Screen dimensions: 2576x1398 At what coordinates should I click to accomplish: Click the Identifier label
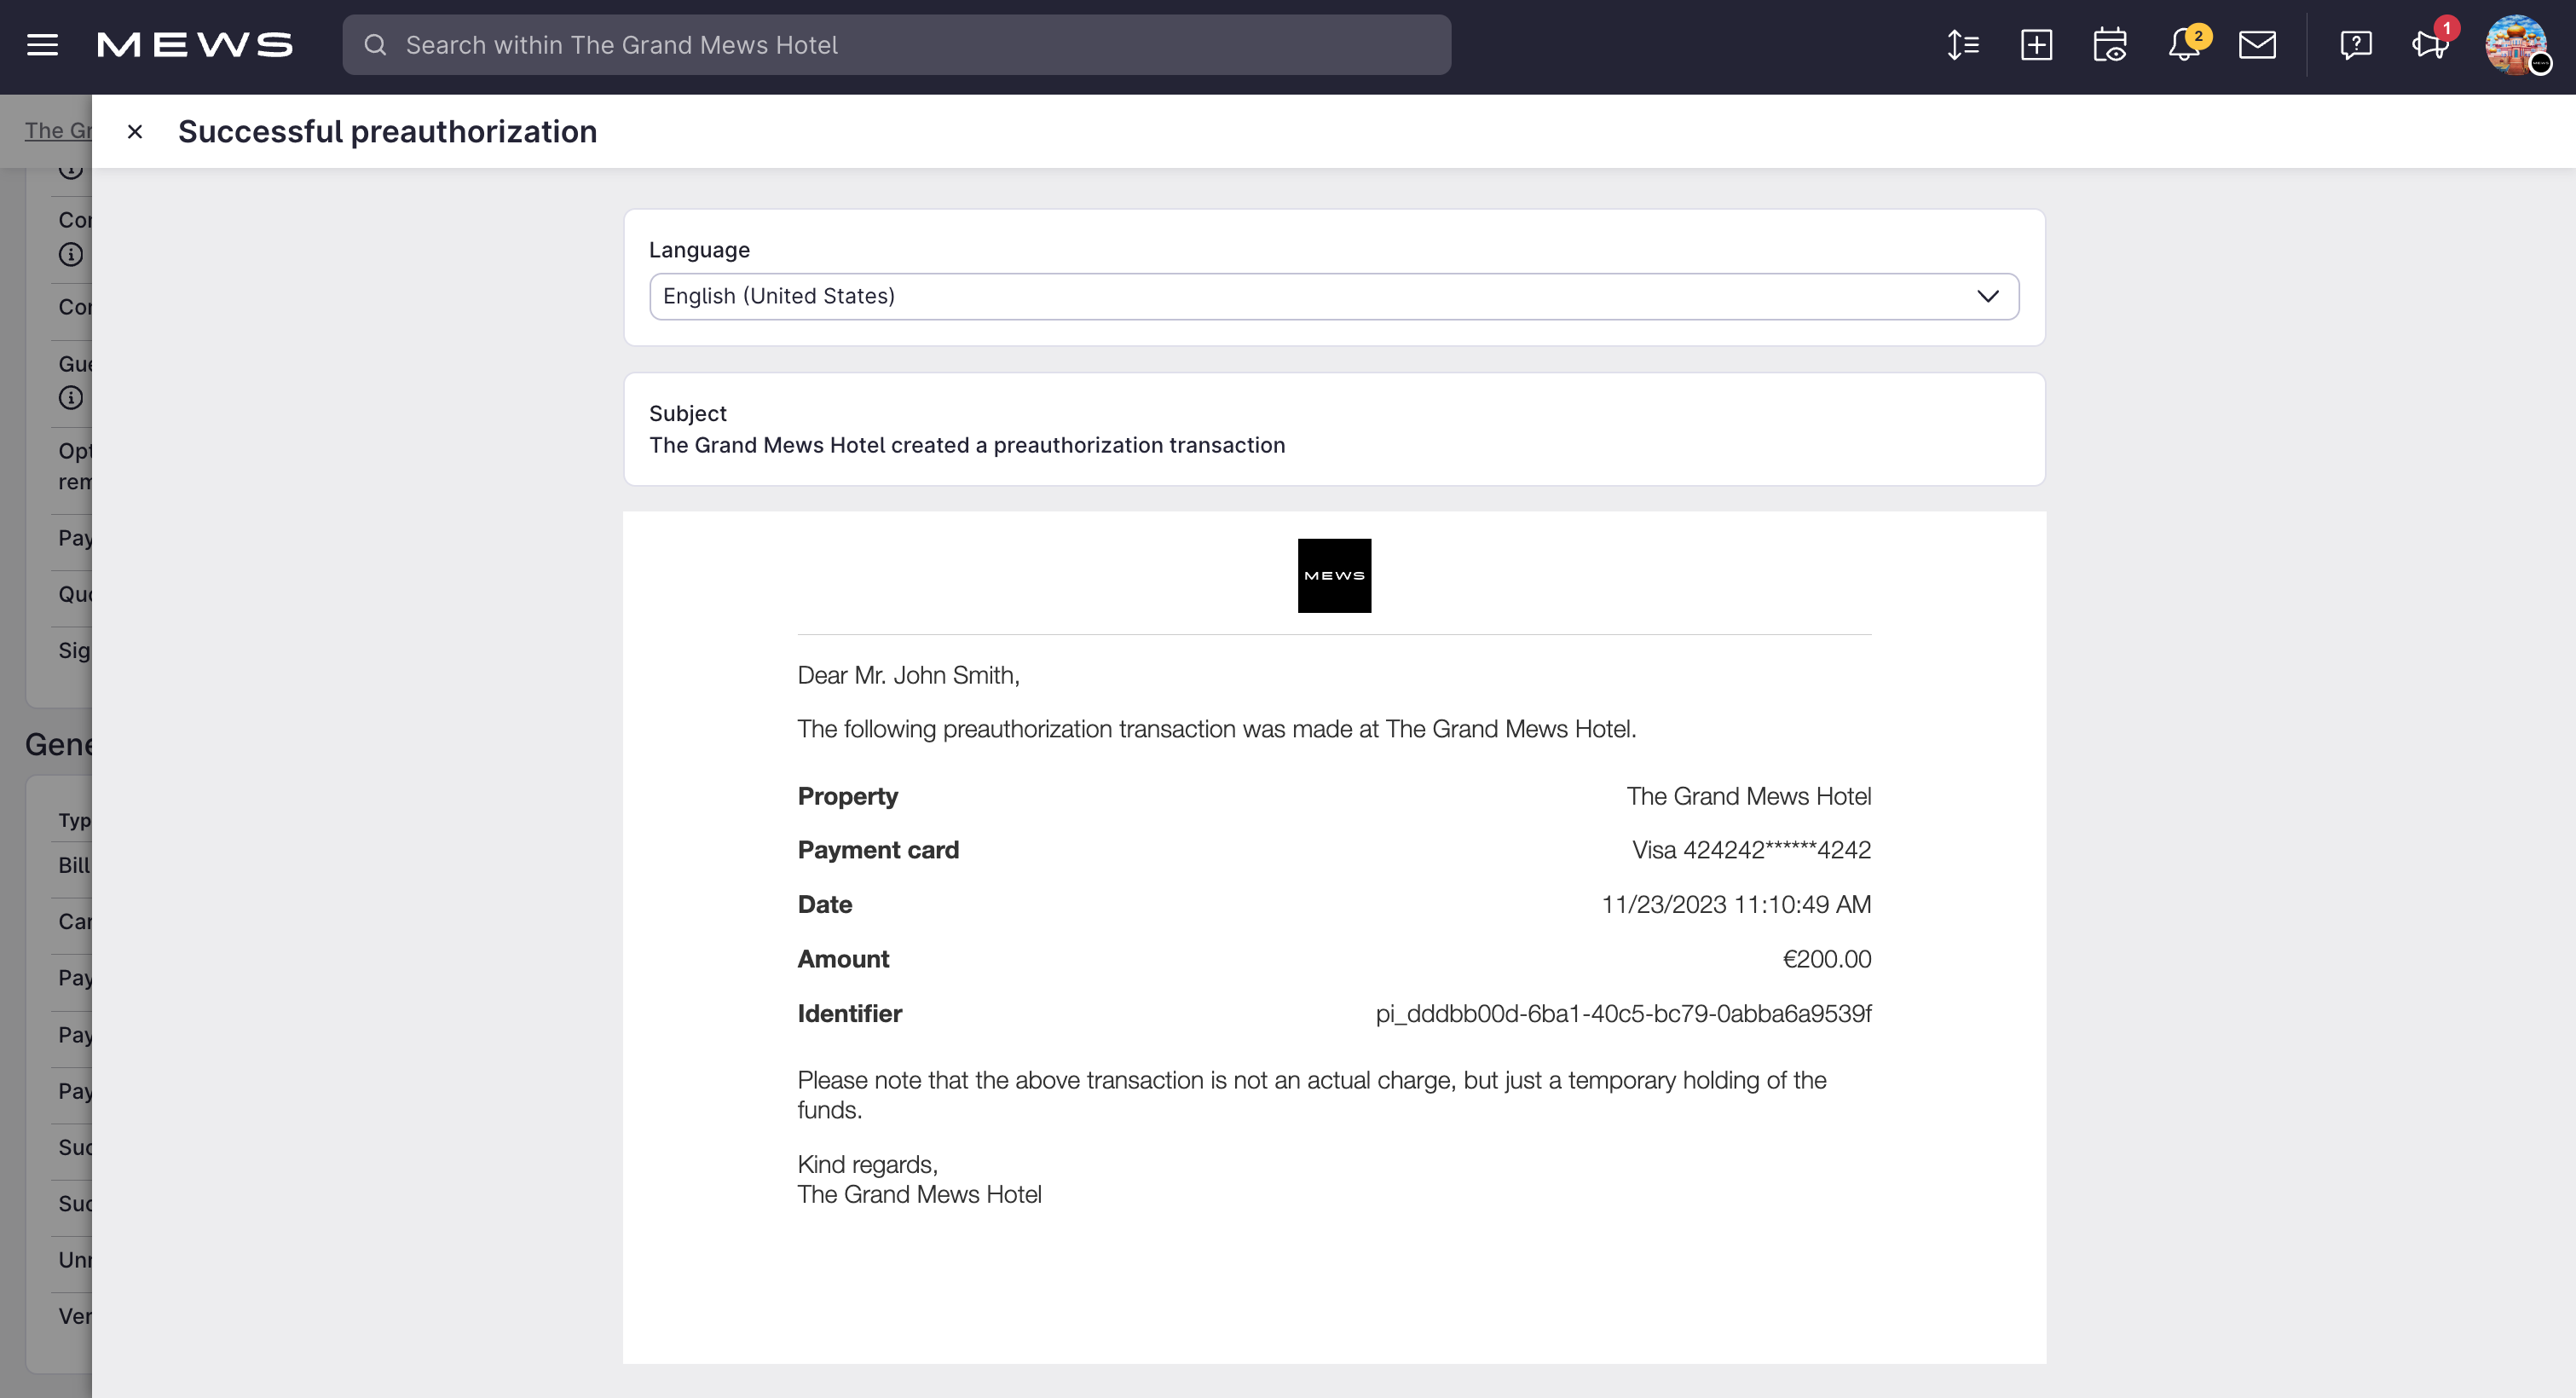click(x=850, y=1014)
